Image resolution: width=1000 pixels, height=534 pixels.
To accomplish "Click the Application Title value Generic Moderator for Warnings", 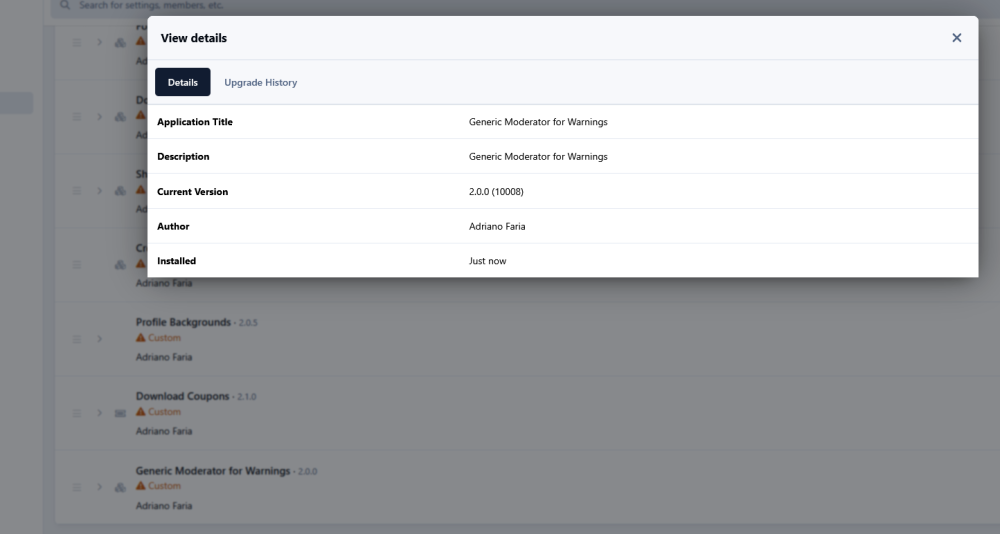I will (x=538, y=122).
